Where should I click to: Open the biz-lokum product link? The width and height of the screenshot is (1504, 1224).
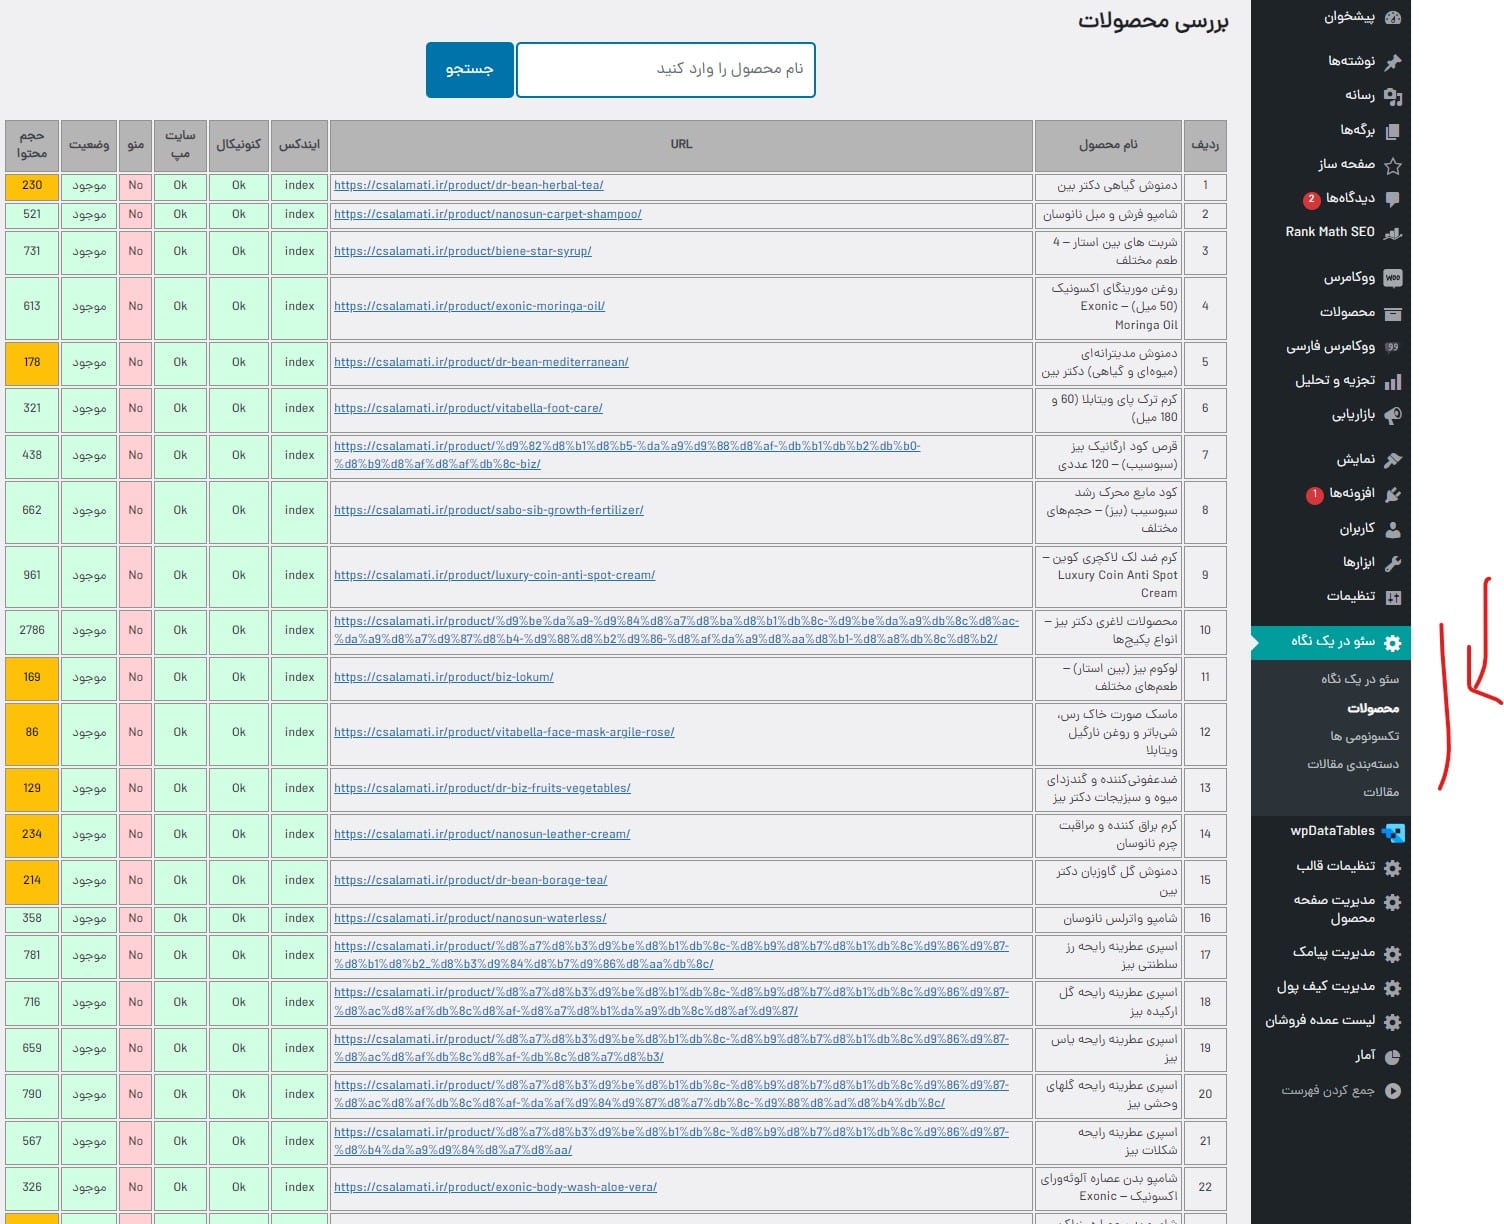(444, 677)
